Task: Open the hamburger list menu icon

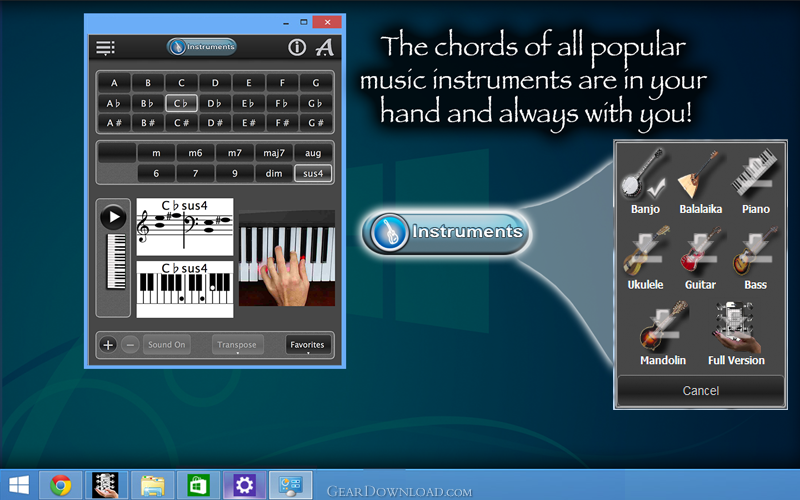Action: coord(105,47)
